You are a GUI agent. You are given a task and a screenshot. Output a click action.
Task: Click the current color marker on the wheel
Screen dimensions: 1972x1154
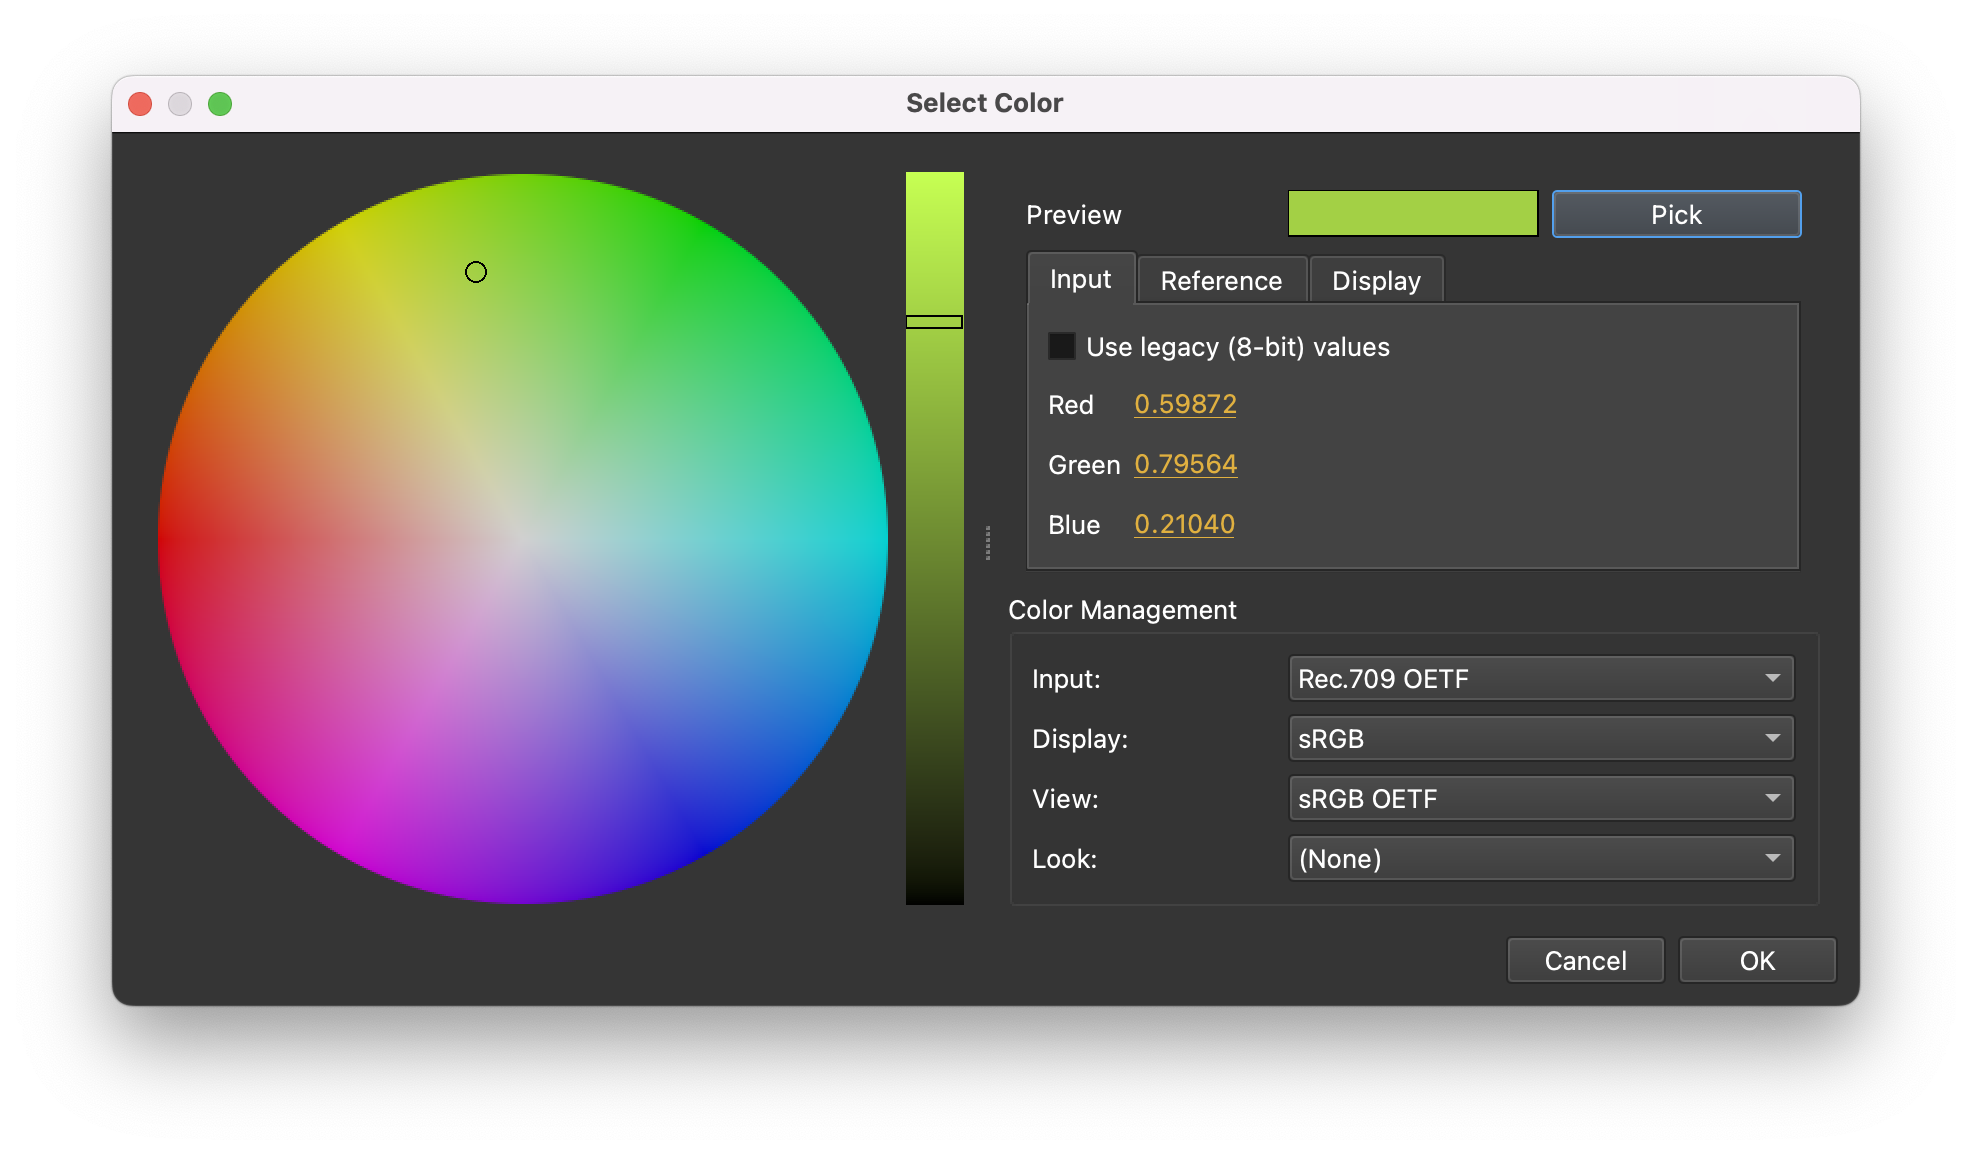pos(476,271)
